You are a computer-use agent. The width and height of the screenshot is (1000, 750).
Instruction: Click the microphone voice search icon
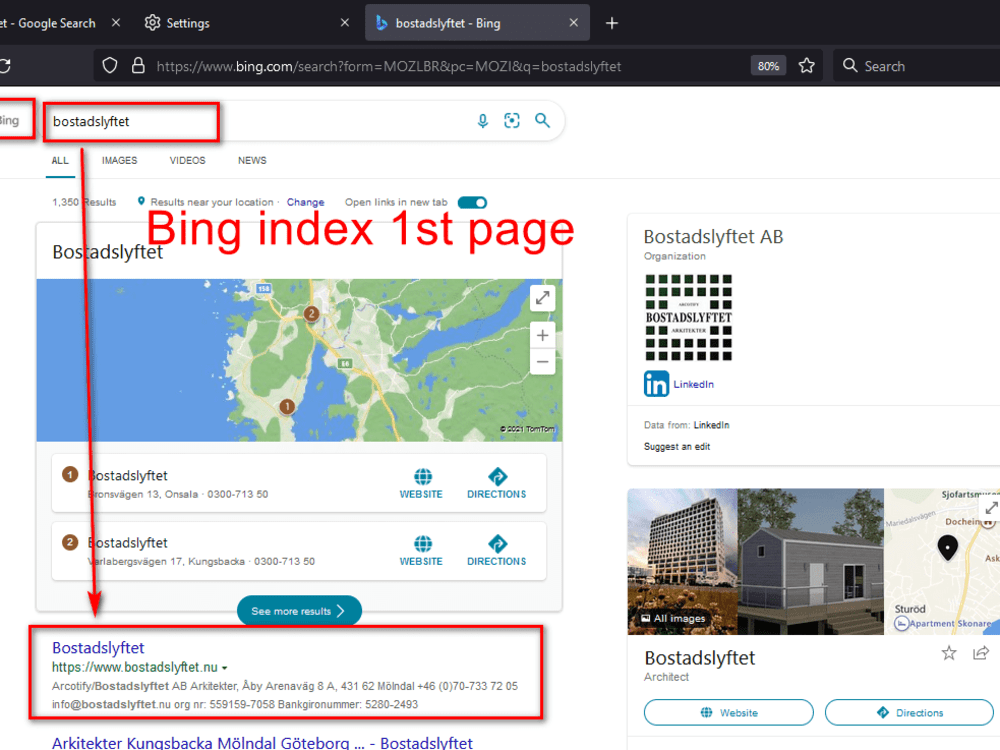tap(483, 121)
